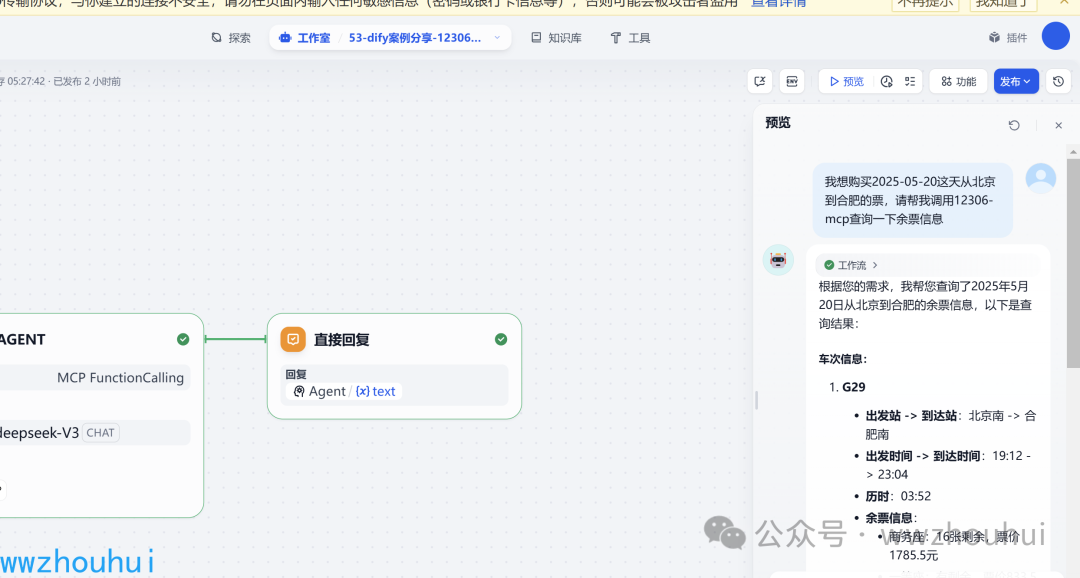Click the connection line between AGENT and 直接回复
Viewport: 1080px width, 578px height.
coord(236,339)
